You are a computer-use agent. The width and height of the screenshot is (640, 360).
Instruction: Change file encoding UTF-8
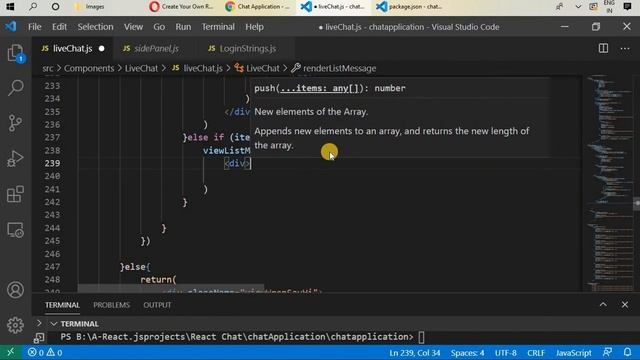506,353
